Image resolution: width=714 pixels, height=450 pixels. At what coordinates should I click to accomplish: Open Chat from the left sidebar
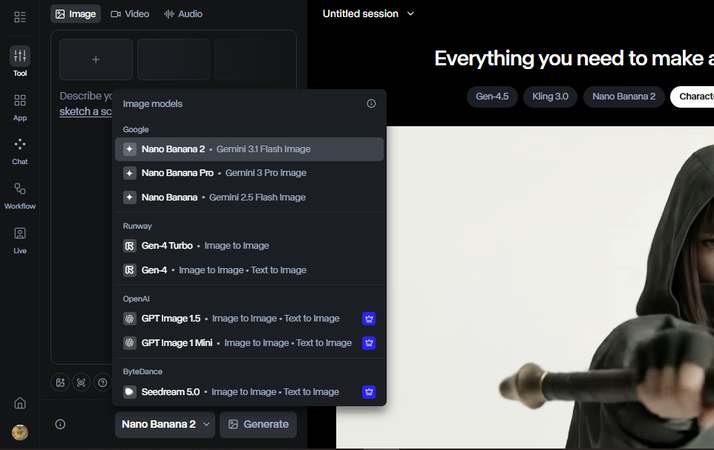tap(20, 144)
